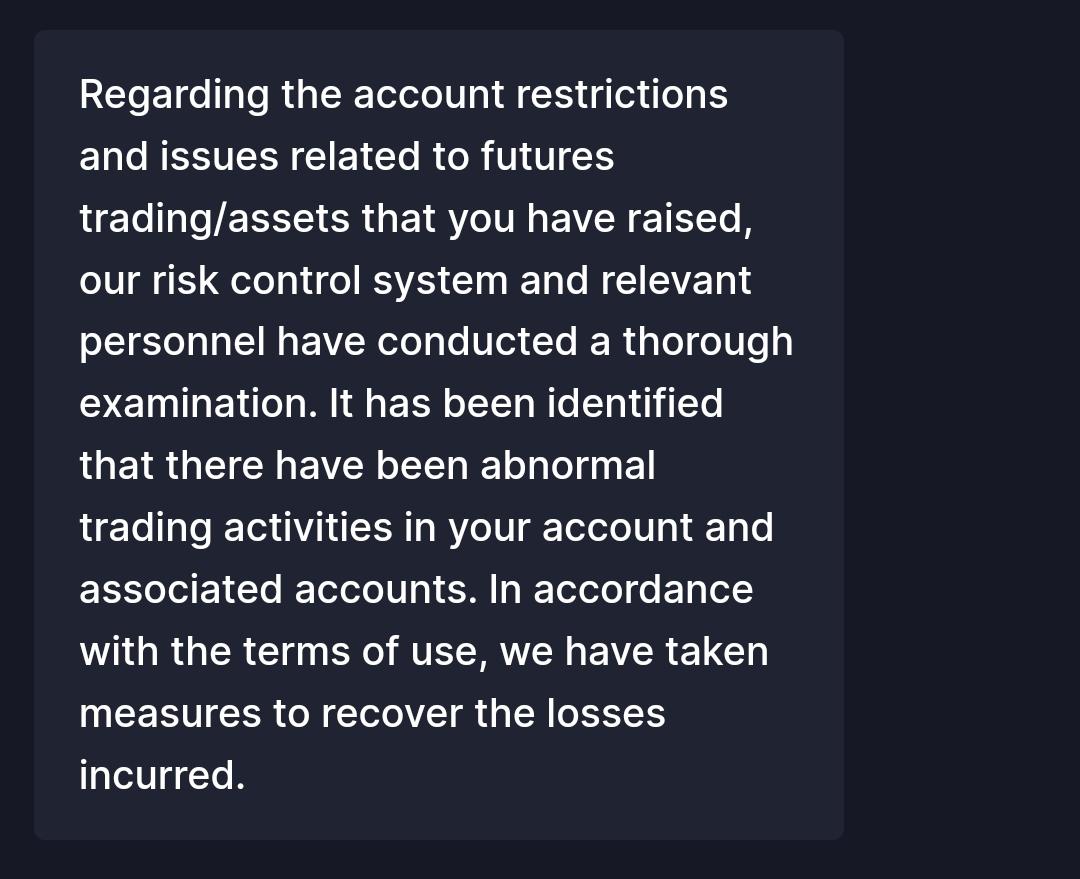The image size is (1080, 879).
Task: Click the word "measures"
Action: pyautogui.click(x=170, y=714)
